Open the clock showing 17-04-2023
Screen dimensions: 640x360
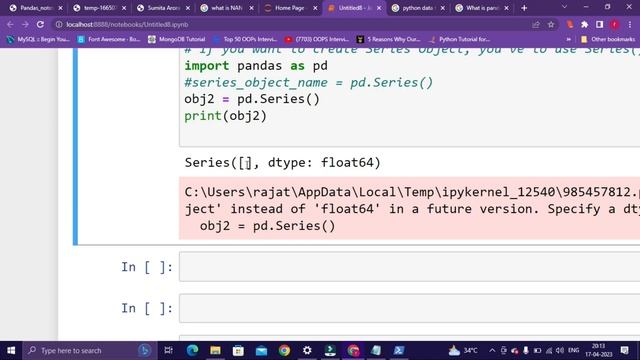pos(599,350)
